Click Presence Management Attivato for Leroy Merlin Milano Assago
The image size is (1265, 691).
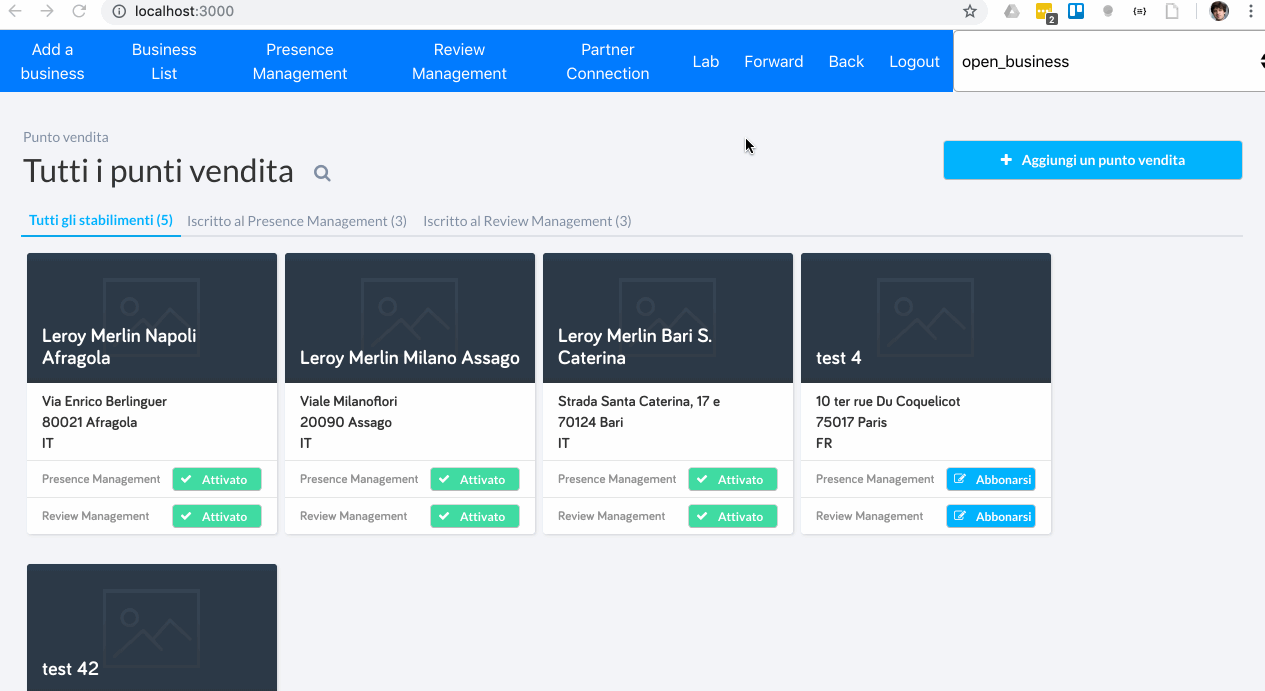click(x=475, y=479)
